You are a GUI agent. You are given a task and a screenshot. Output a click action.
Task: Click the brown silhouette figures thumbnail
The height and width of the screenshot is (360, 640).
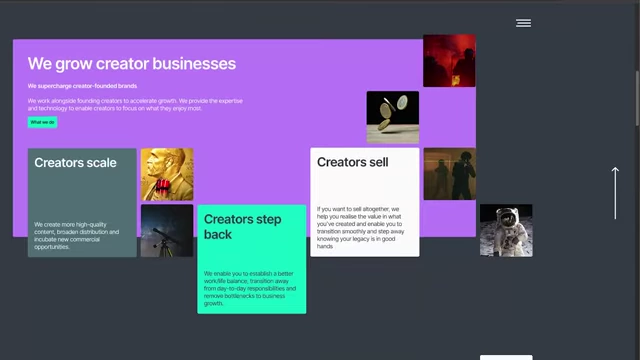coord(450,174)
